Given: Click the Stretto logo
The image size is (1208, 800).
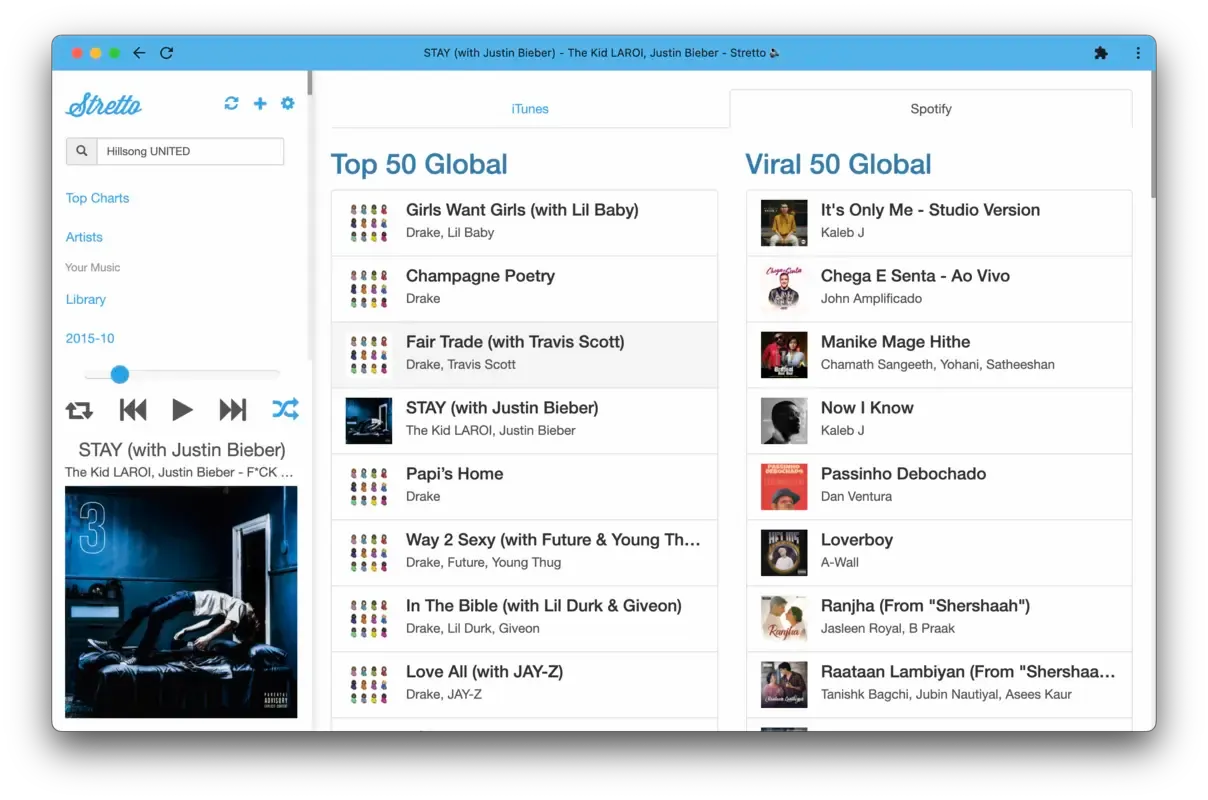Looking at the screenshot, I should [x=104, y=104].
